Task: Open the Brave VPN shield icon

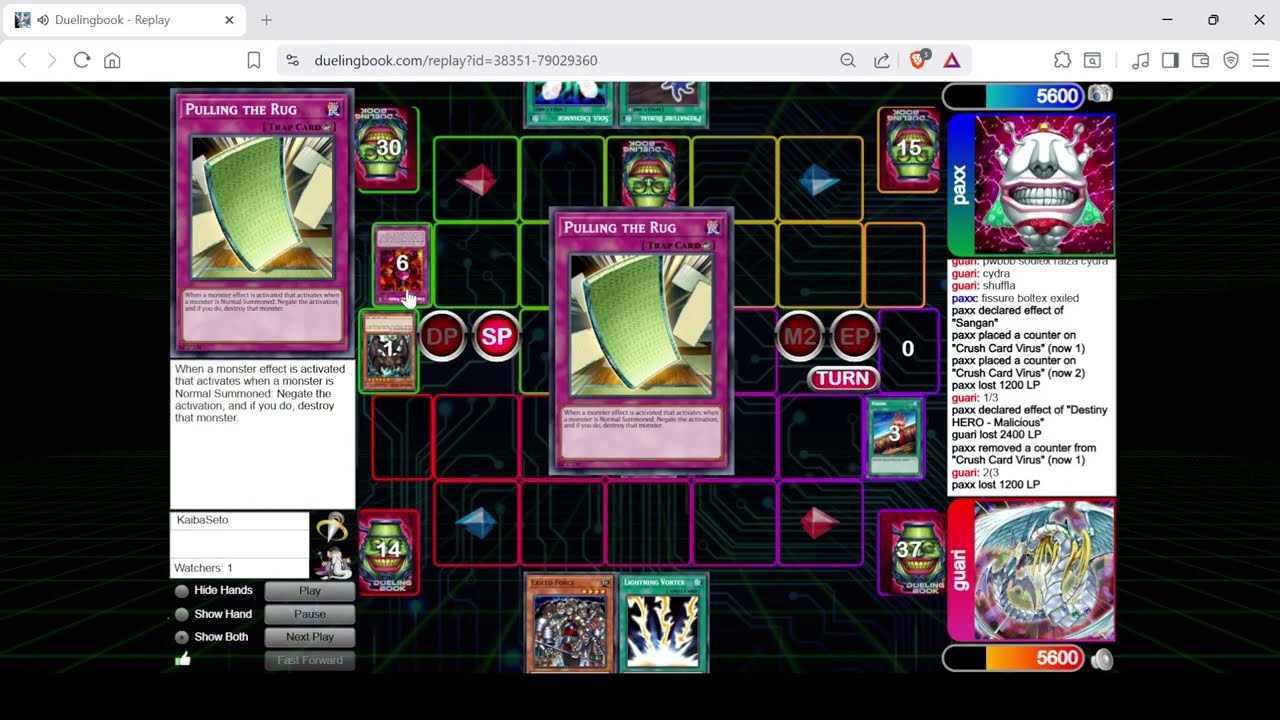Action: coord(1231,60)
